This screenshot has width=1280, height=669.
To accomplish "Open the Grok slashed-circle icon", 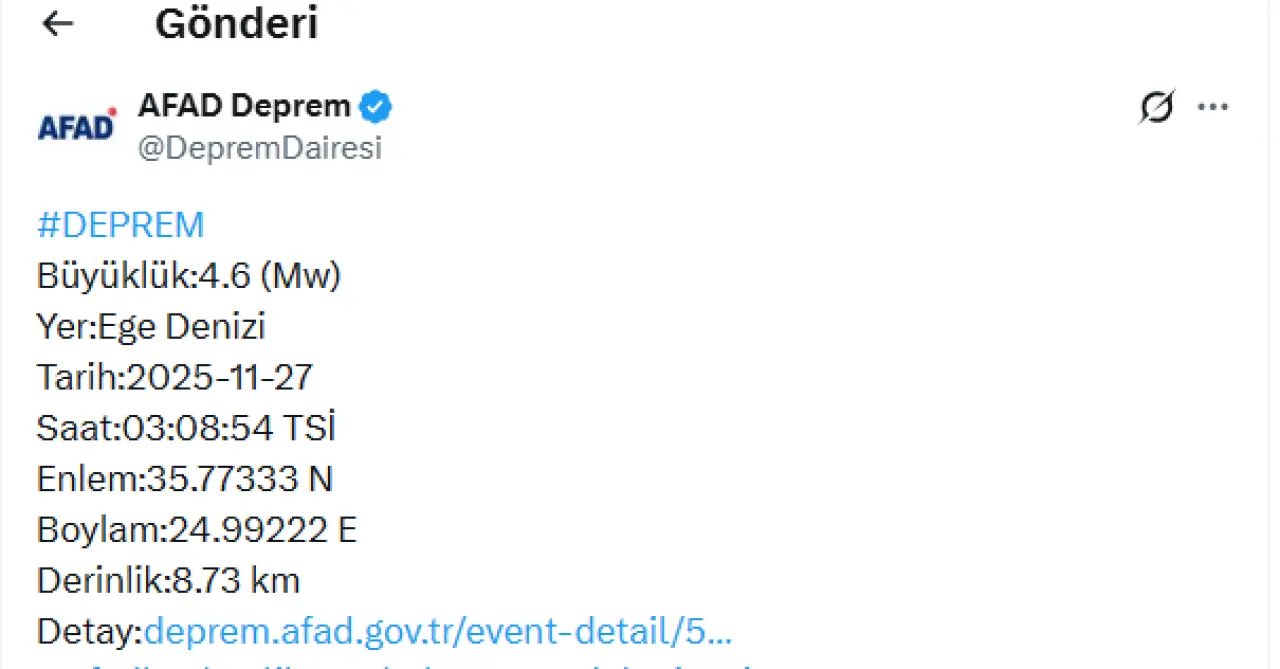I will pyautogui.click(x=1156, y=107).
